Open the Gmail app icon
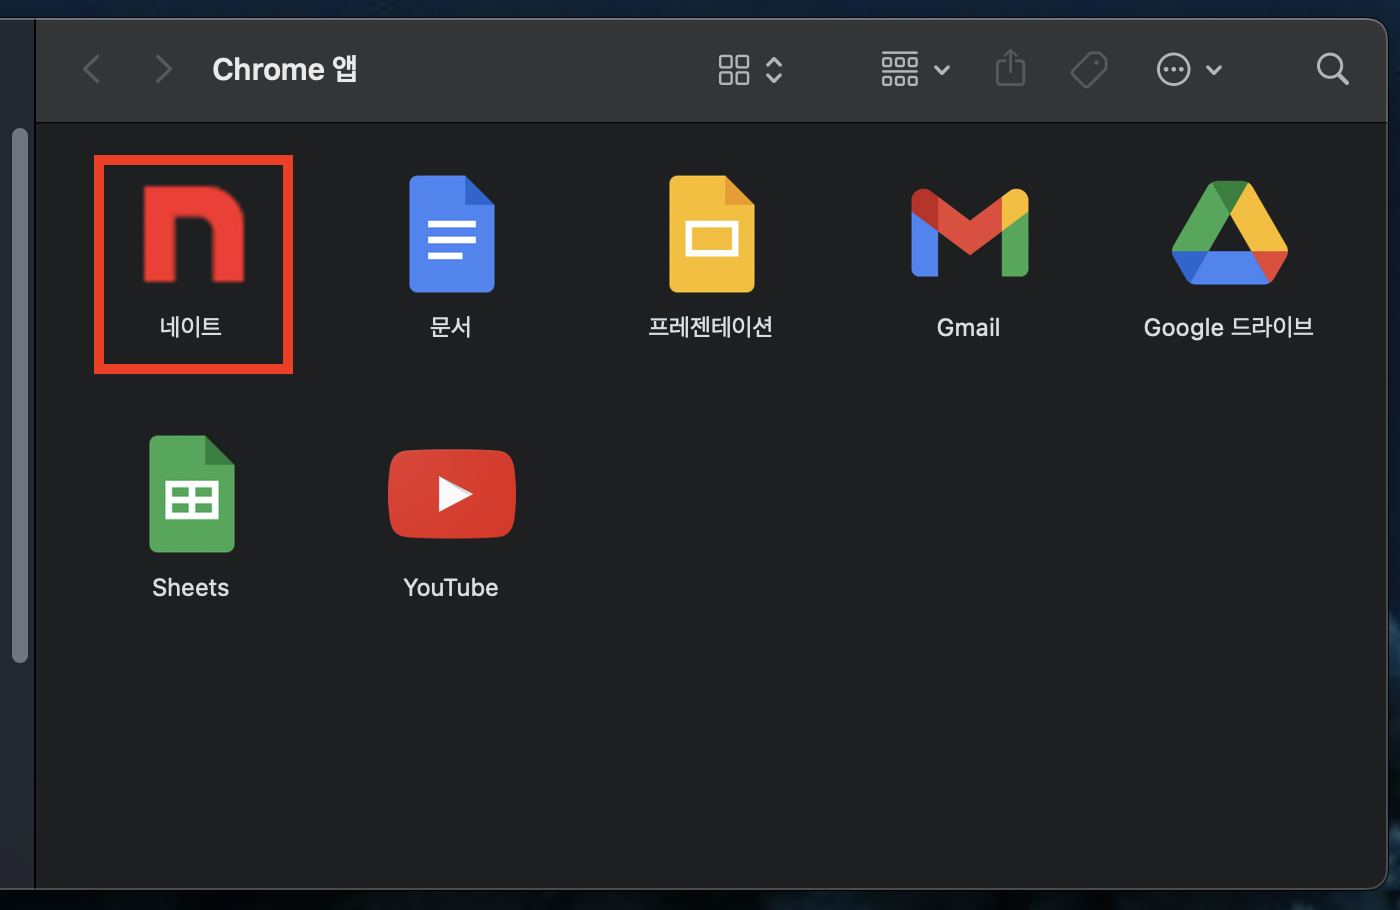1400x910 pixels. 970,233
